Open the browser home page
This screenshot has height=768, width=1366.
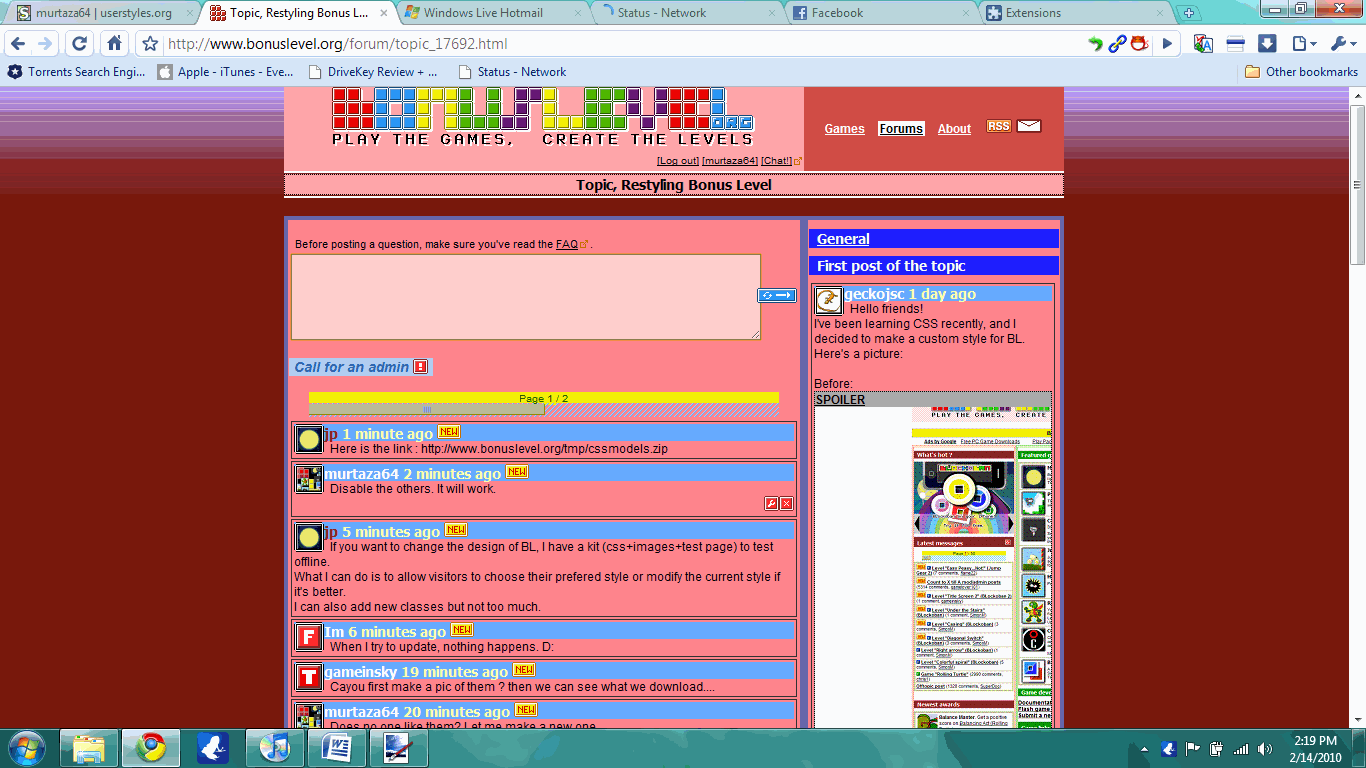click(x=115, y=44)
